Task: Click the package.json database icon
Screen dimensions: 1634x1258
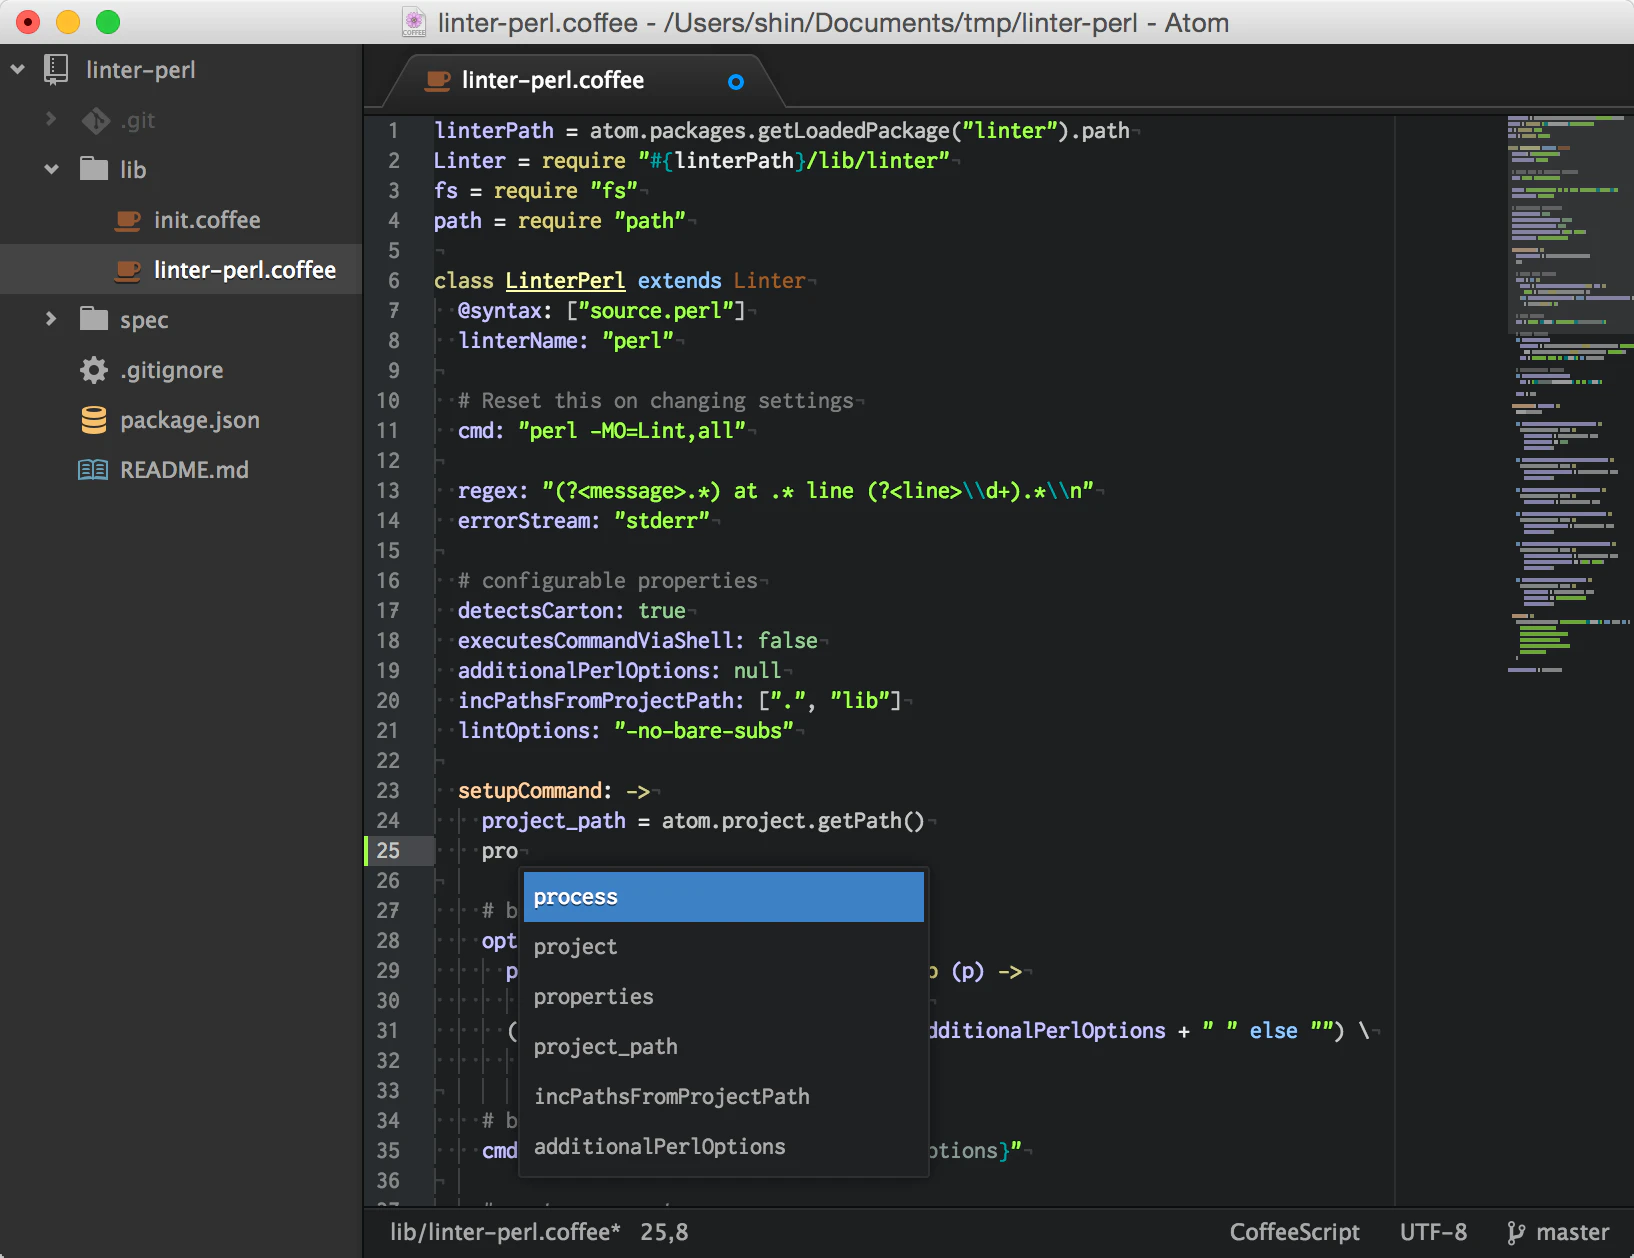Action: 94,420
